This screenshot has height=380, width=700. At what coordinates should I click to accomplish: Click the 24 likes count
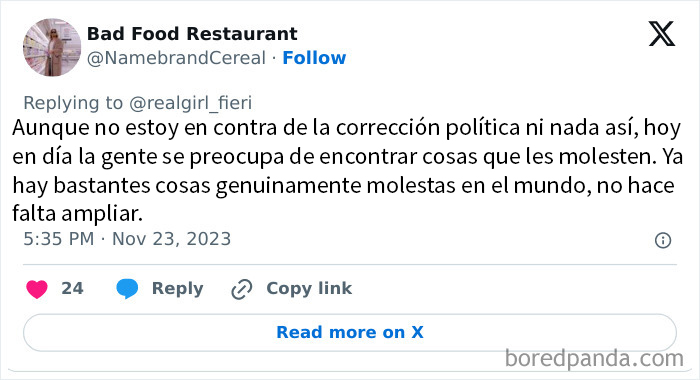(72, 288)
